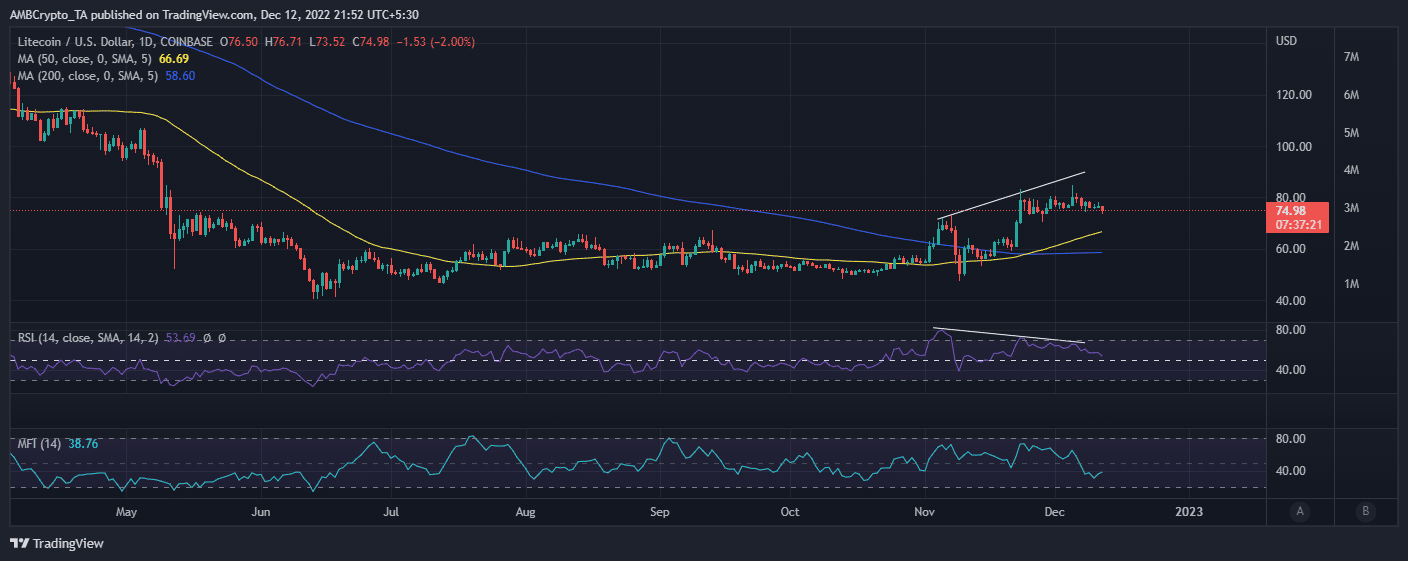Click the 'Jul' label on time axis

pyautogui.click(x=391, y=511)
